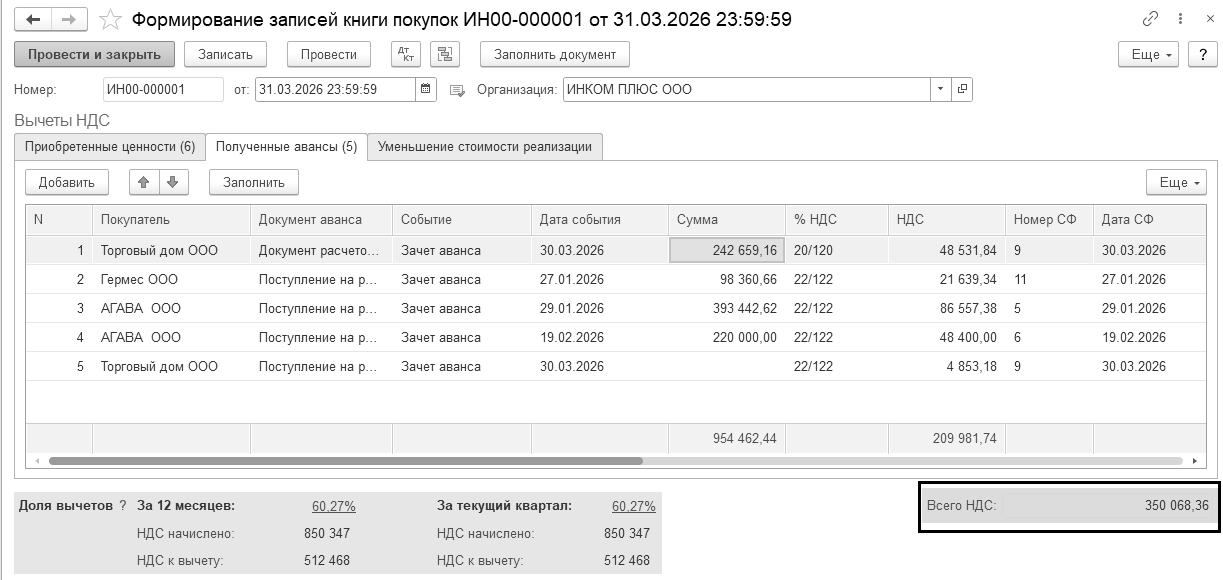
Task: Click the Сумма column header
Action: [727, 219]
